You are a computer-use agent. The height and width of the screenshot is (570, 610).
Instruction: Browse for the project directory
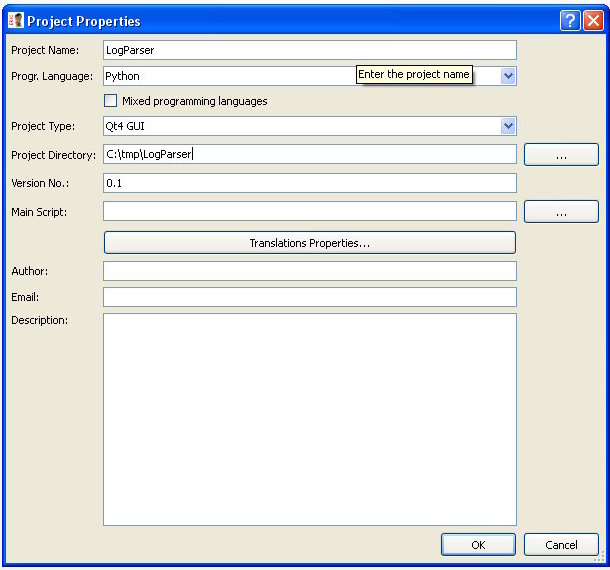point(561,155)
